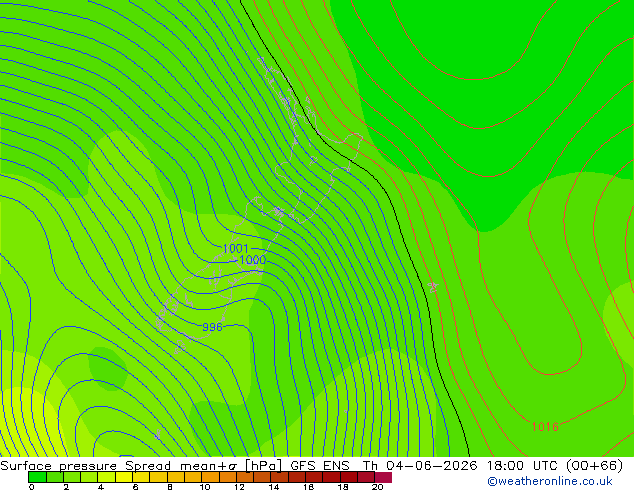Select the yellow legend swatch left of 6
Screen dimensions: 634x490
tap(124, 477)
